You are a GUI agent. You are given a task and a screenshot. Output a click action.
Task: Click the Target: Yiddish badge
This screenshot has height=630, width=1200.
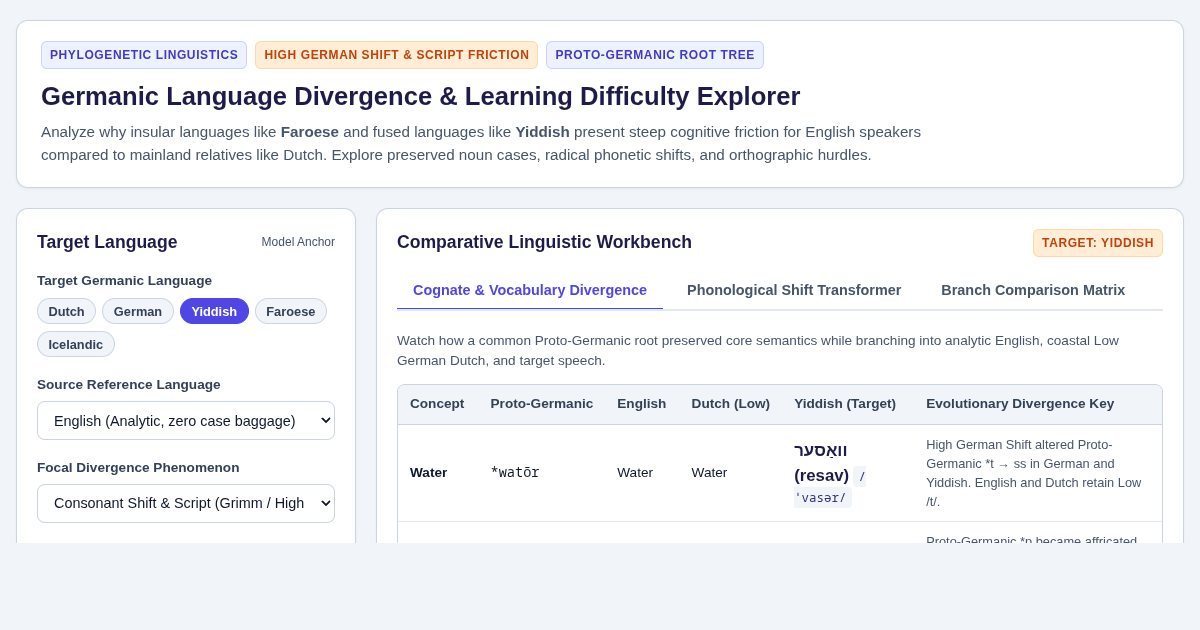[x=1098, y=243]
